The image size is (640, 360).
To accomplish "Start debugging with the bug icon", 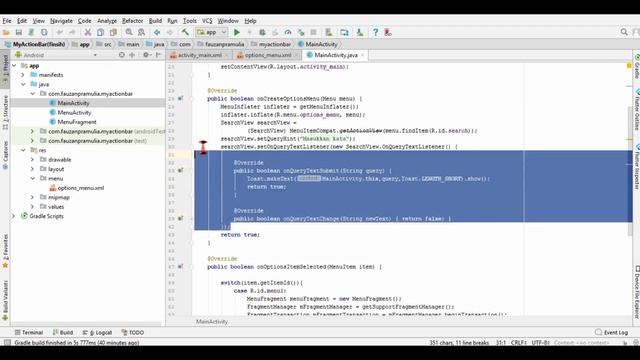I will [262, 32].
